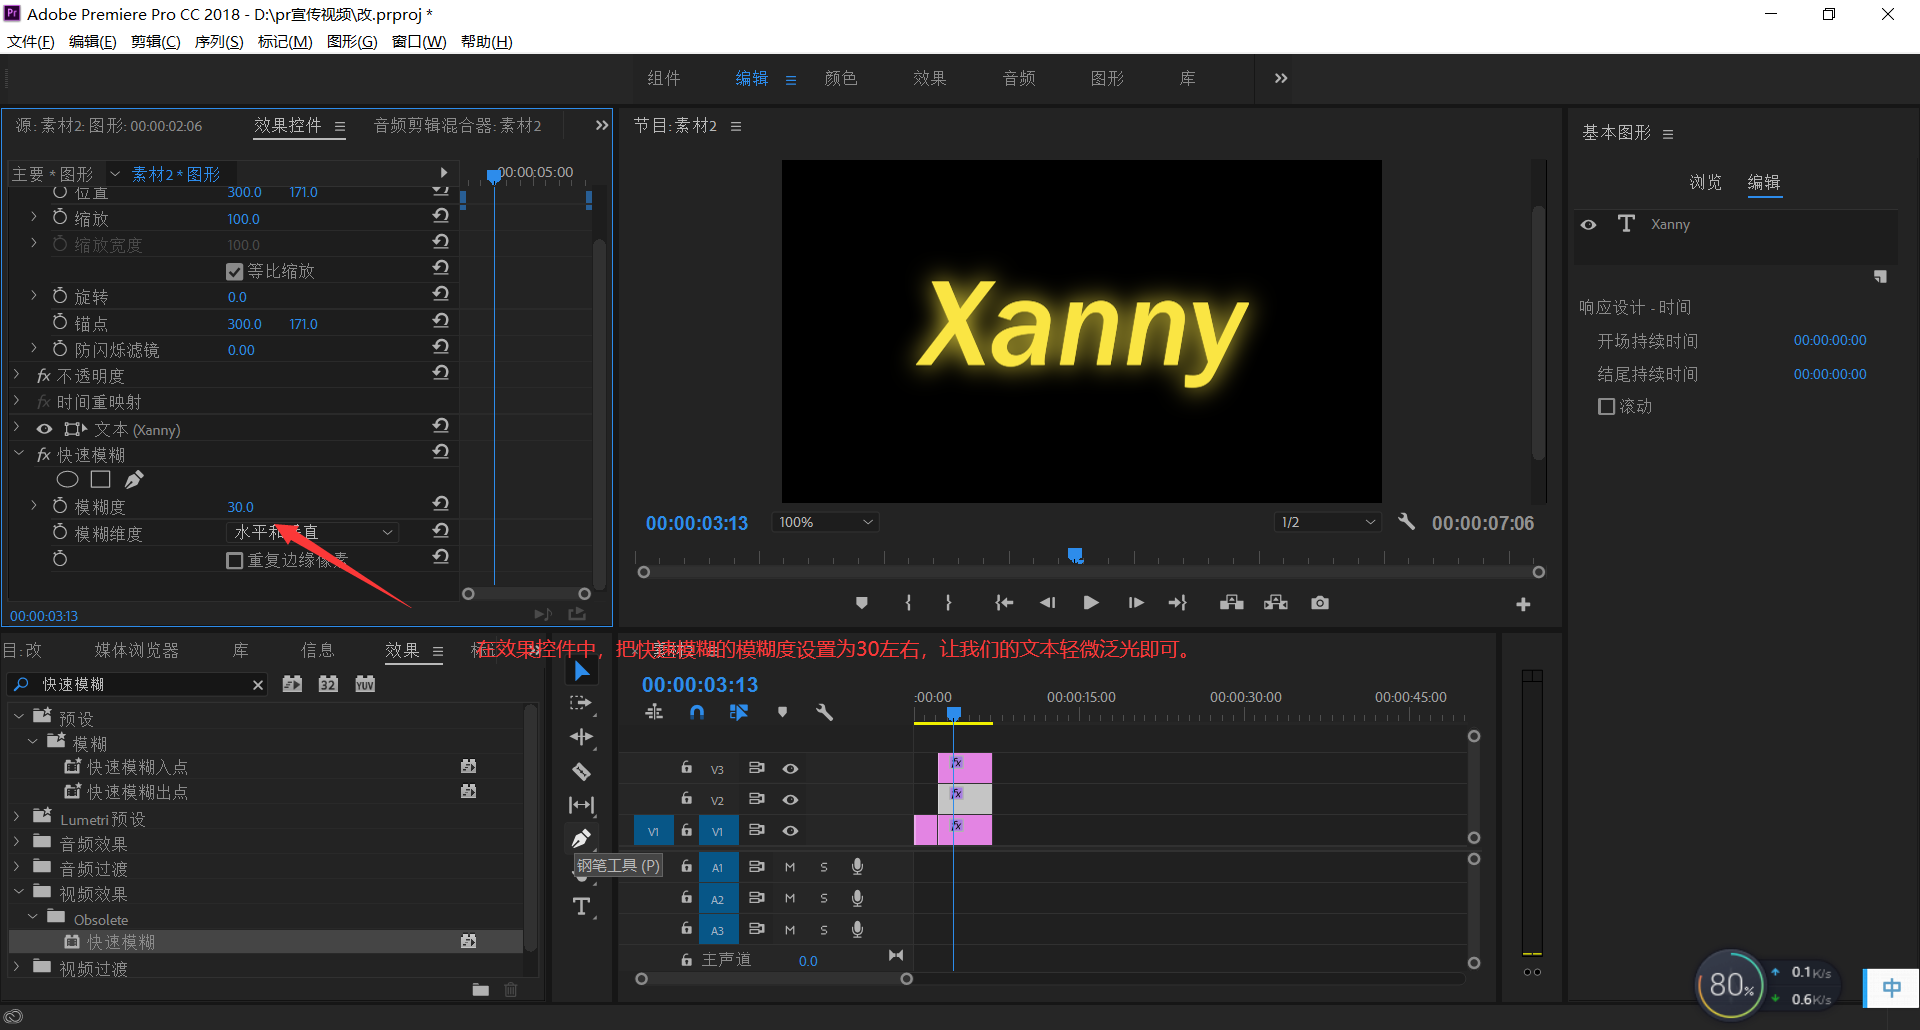1920x1030 pixels.
Task: Open the button editor plus icon
Action: click(x=1523, y=604)
